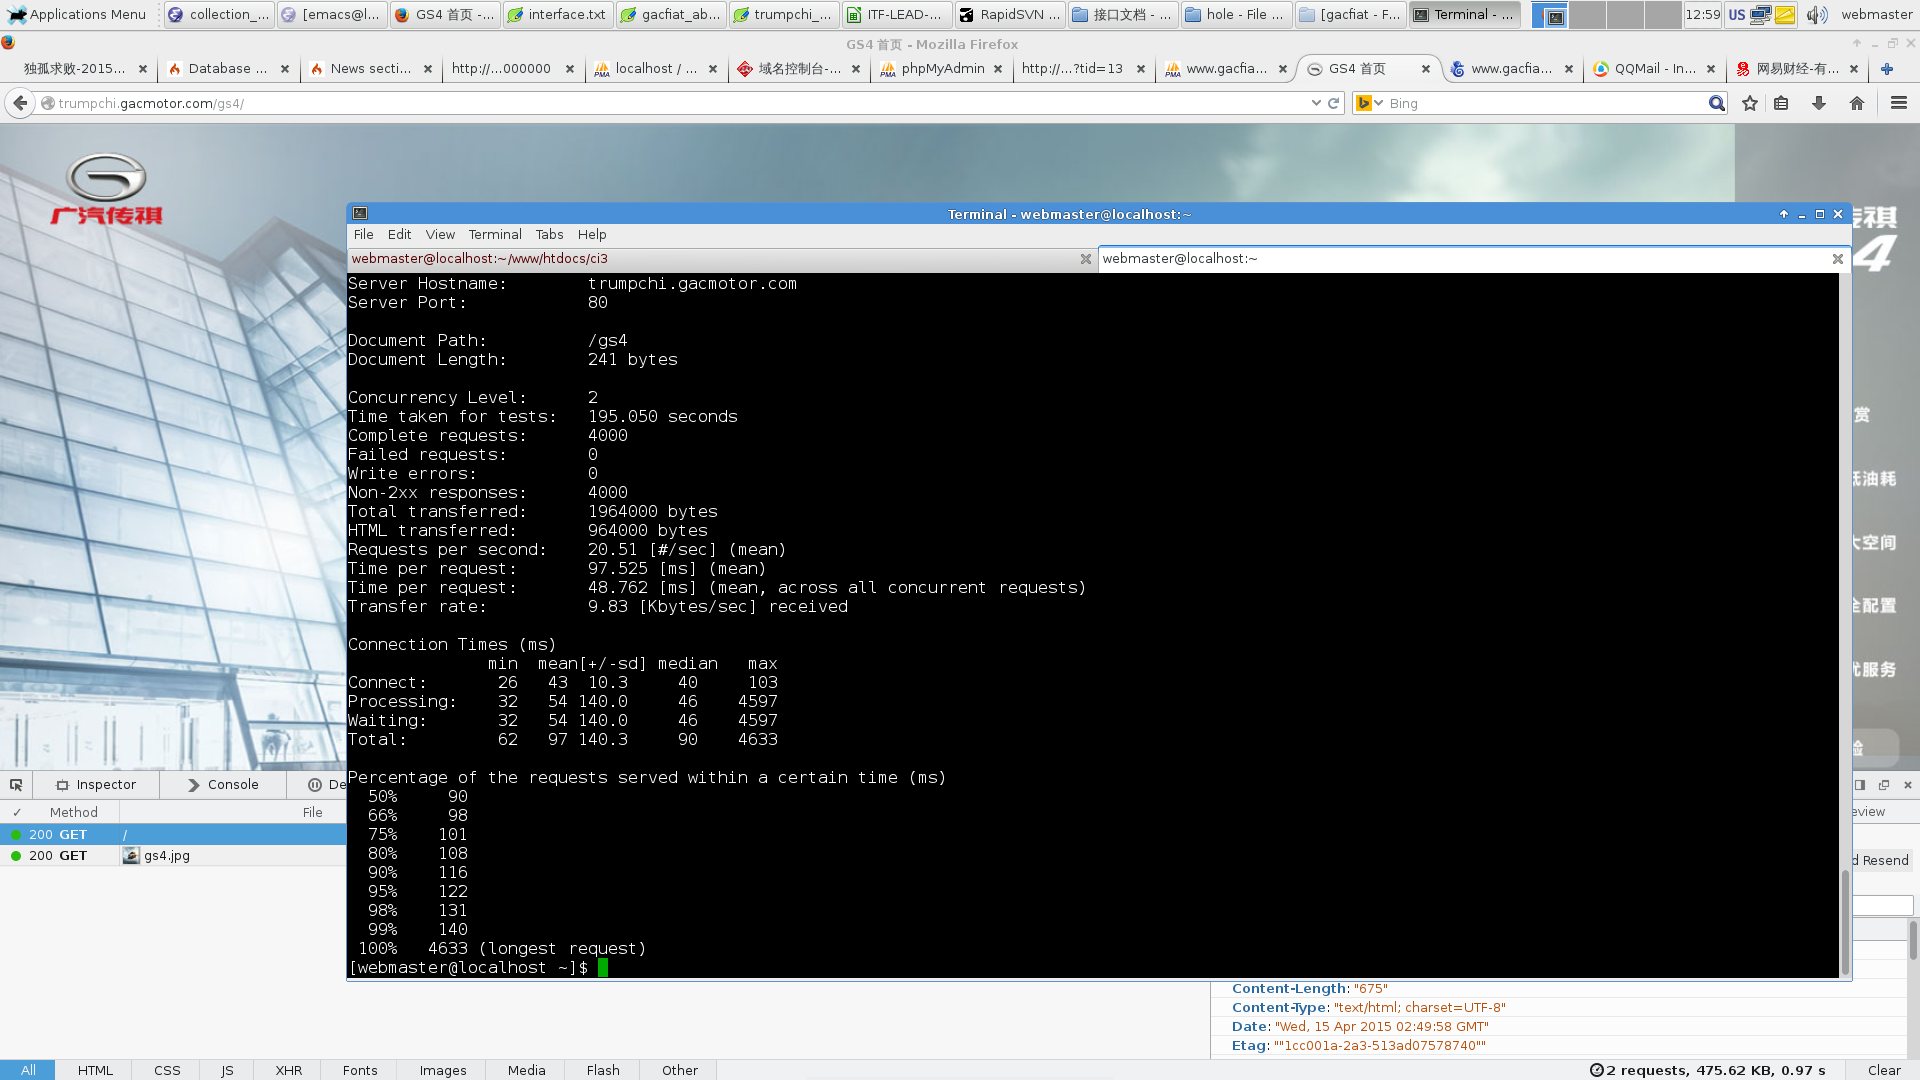Click the requests summary in status bar
Image resolution: width=1920 pixels, height=1080 pixels.
tap(1708, 1070)
